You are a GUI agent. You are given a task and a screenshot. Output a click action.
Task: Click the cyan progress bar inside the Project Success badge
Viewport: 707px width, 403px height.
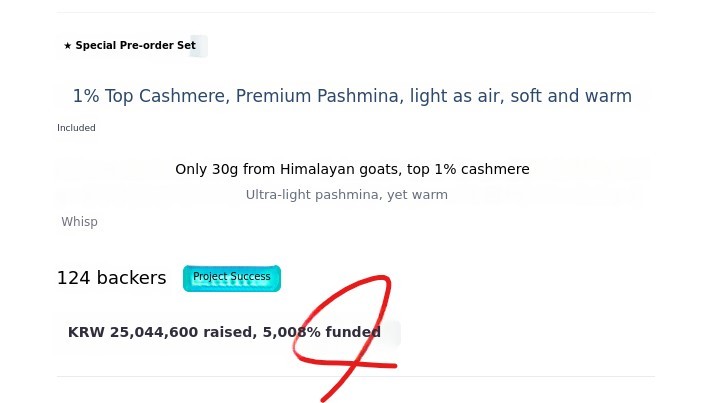(231, 284)
